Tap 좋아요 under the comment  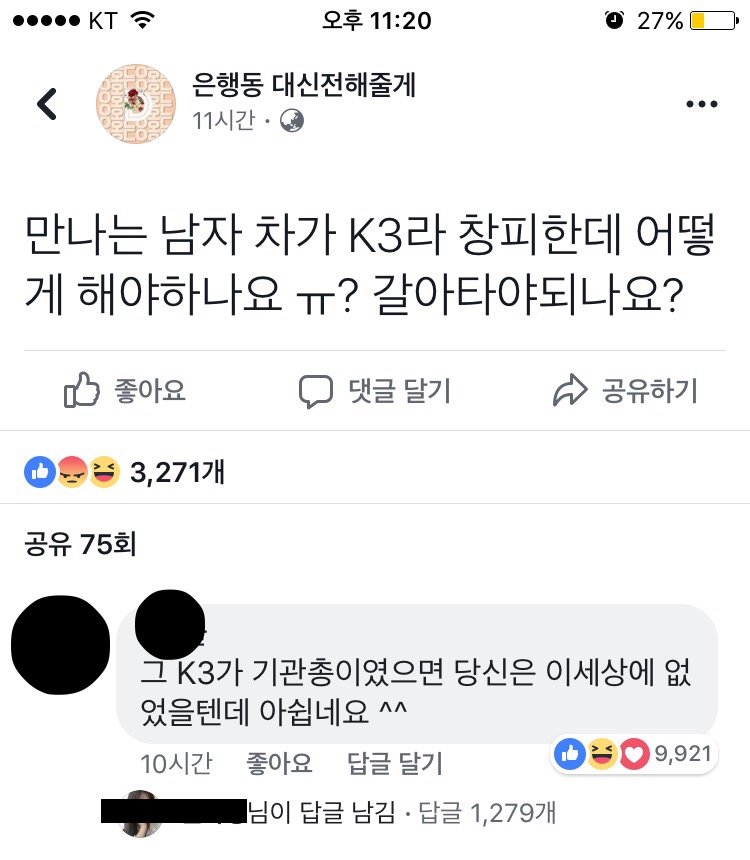(279, 763)
